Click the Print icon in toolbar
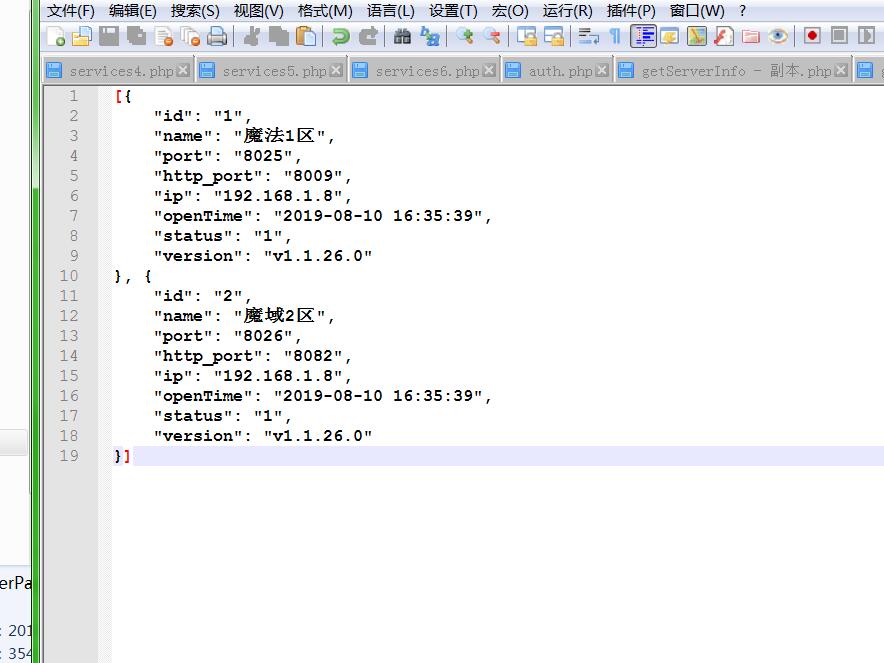Viewport: 884px width, 663px height. tap(217, 37)
